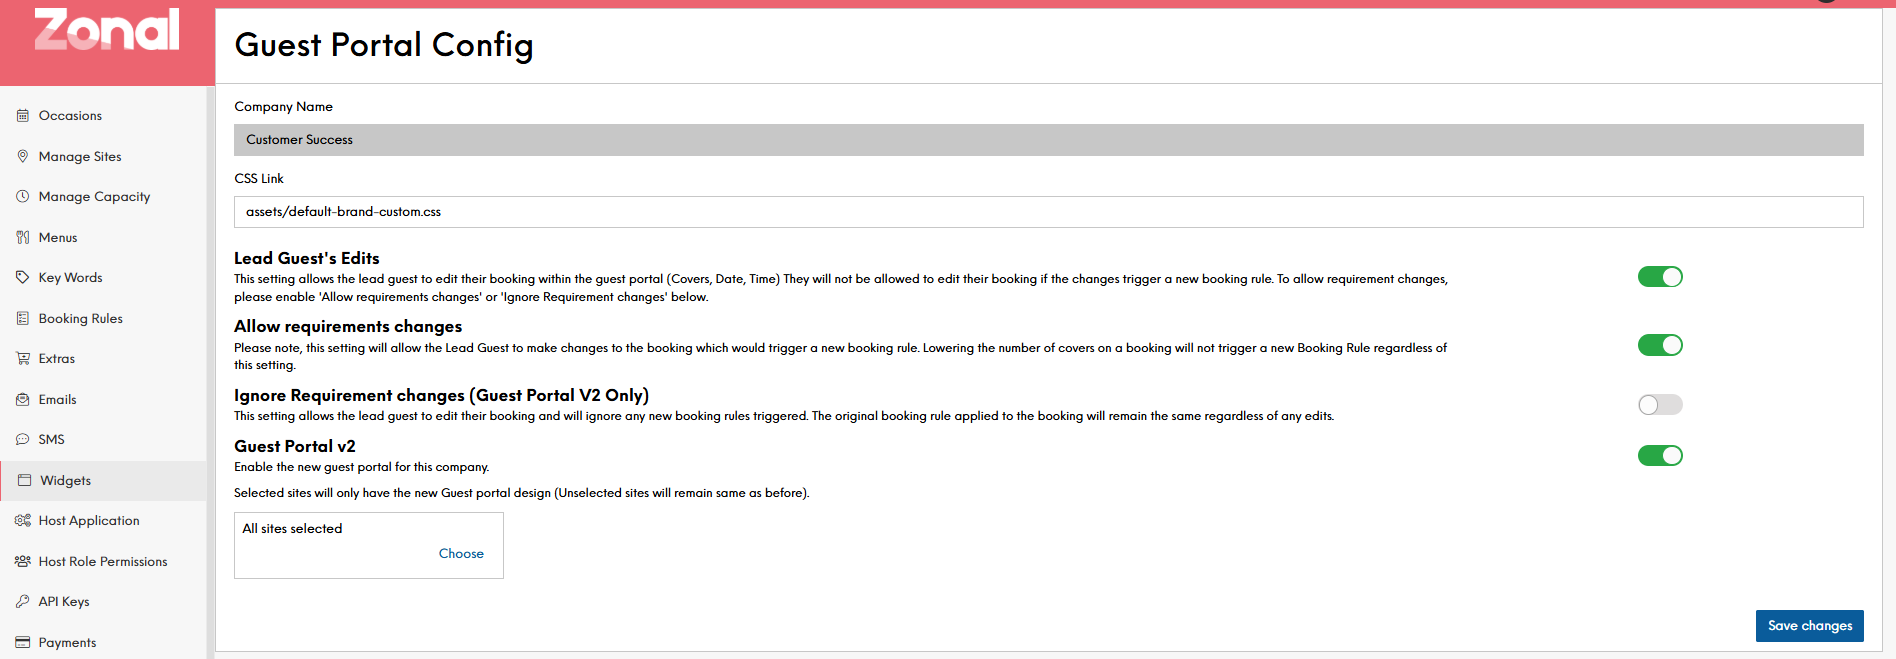Click the Menus cutlery icon
This screenshot has width=1896, height=659.
tap(23, 237)
